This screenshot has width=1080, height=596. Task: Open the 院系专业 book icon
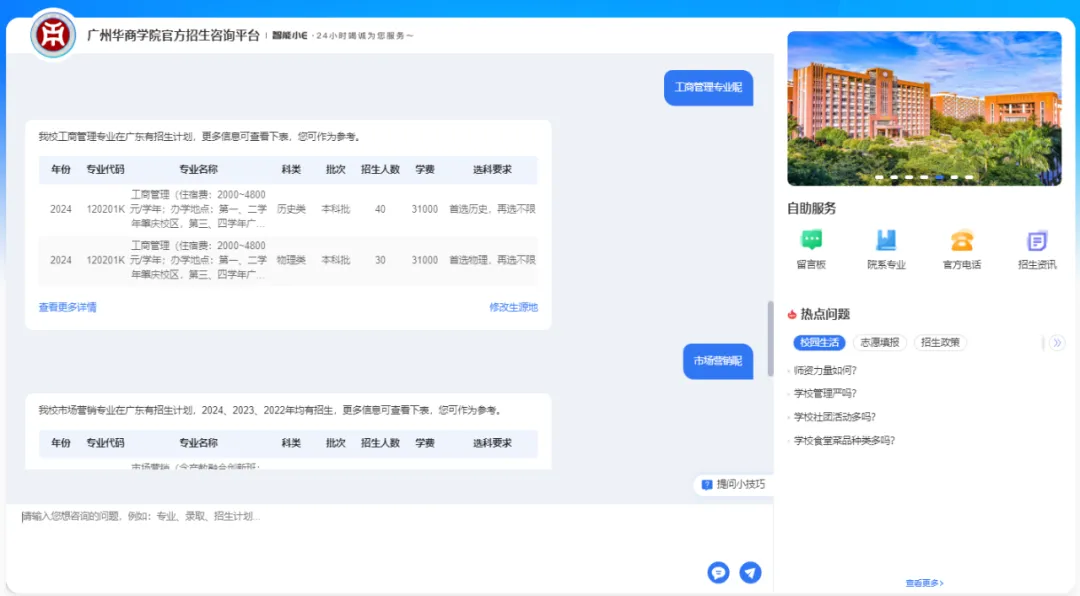[x=886, y=241]
